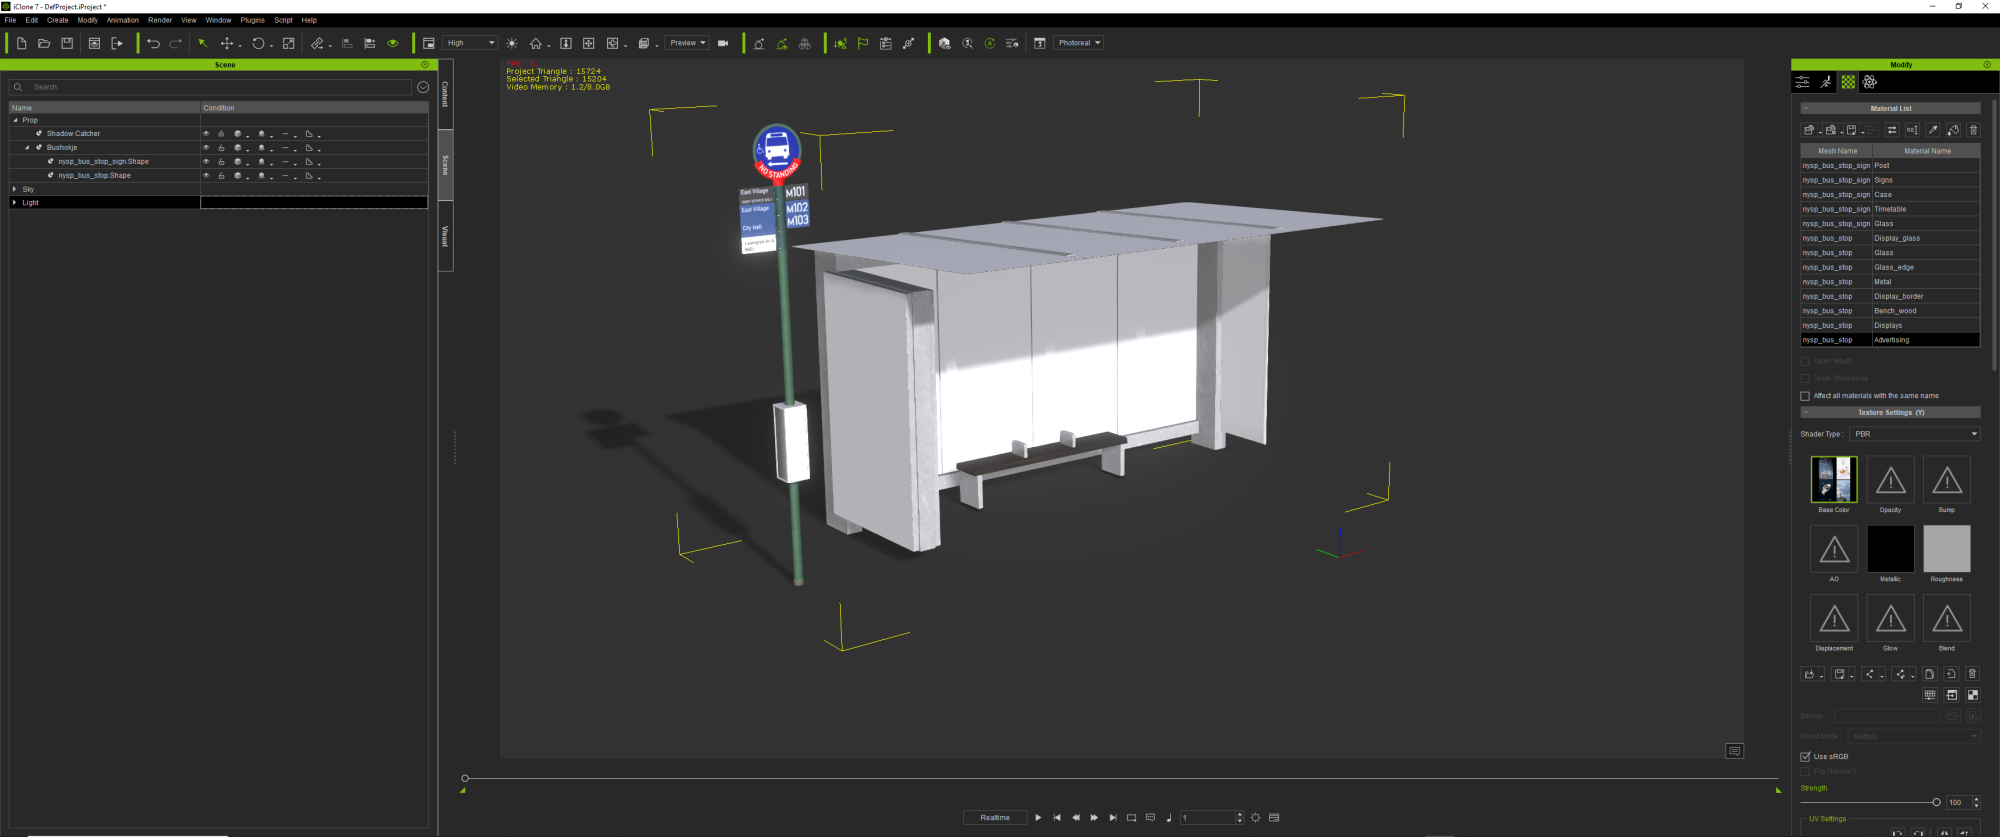
Task: Select the Rotate tool
Action: tap(258, 43)
